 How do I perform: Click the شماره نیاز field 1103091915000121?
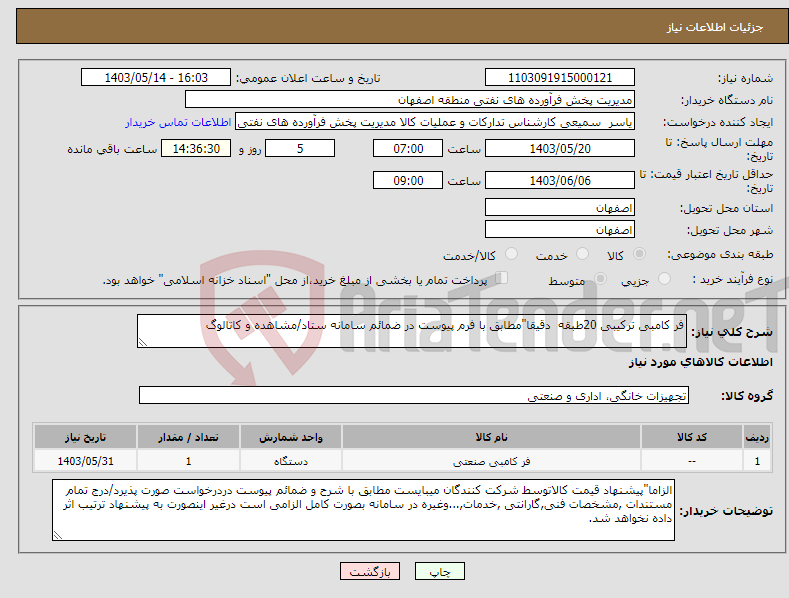click(x=560, y=78)
